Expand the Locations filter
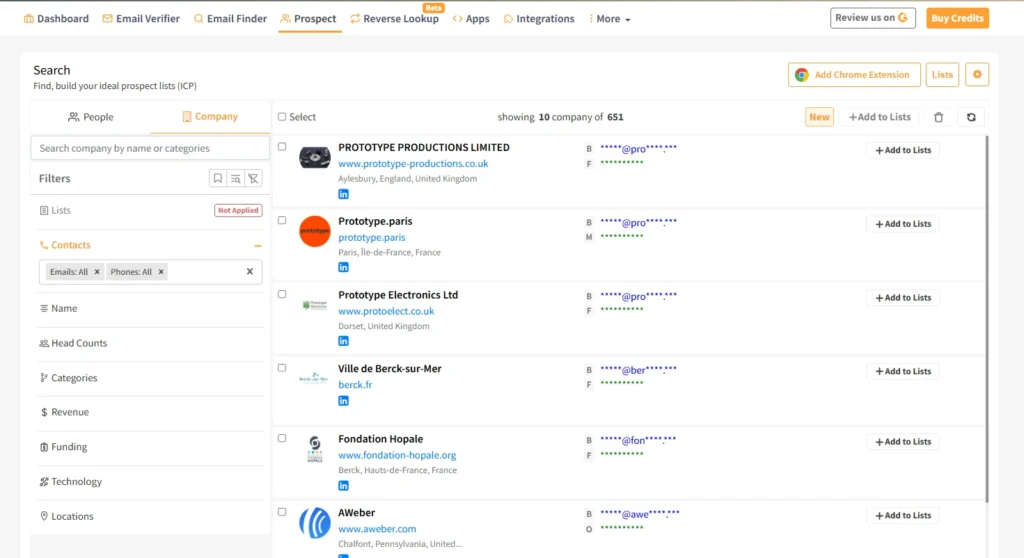This screenshot has width=1024, height=558. coord(150,516)
